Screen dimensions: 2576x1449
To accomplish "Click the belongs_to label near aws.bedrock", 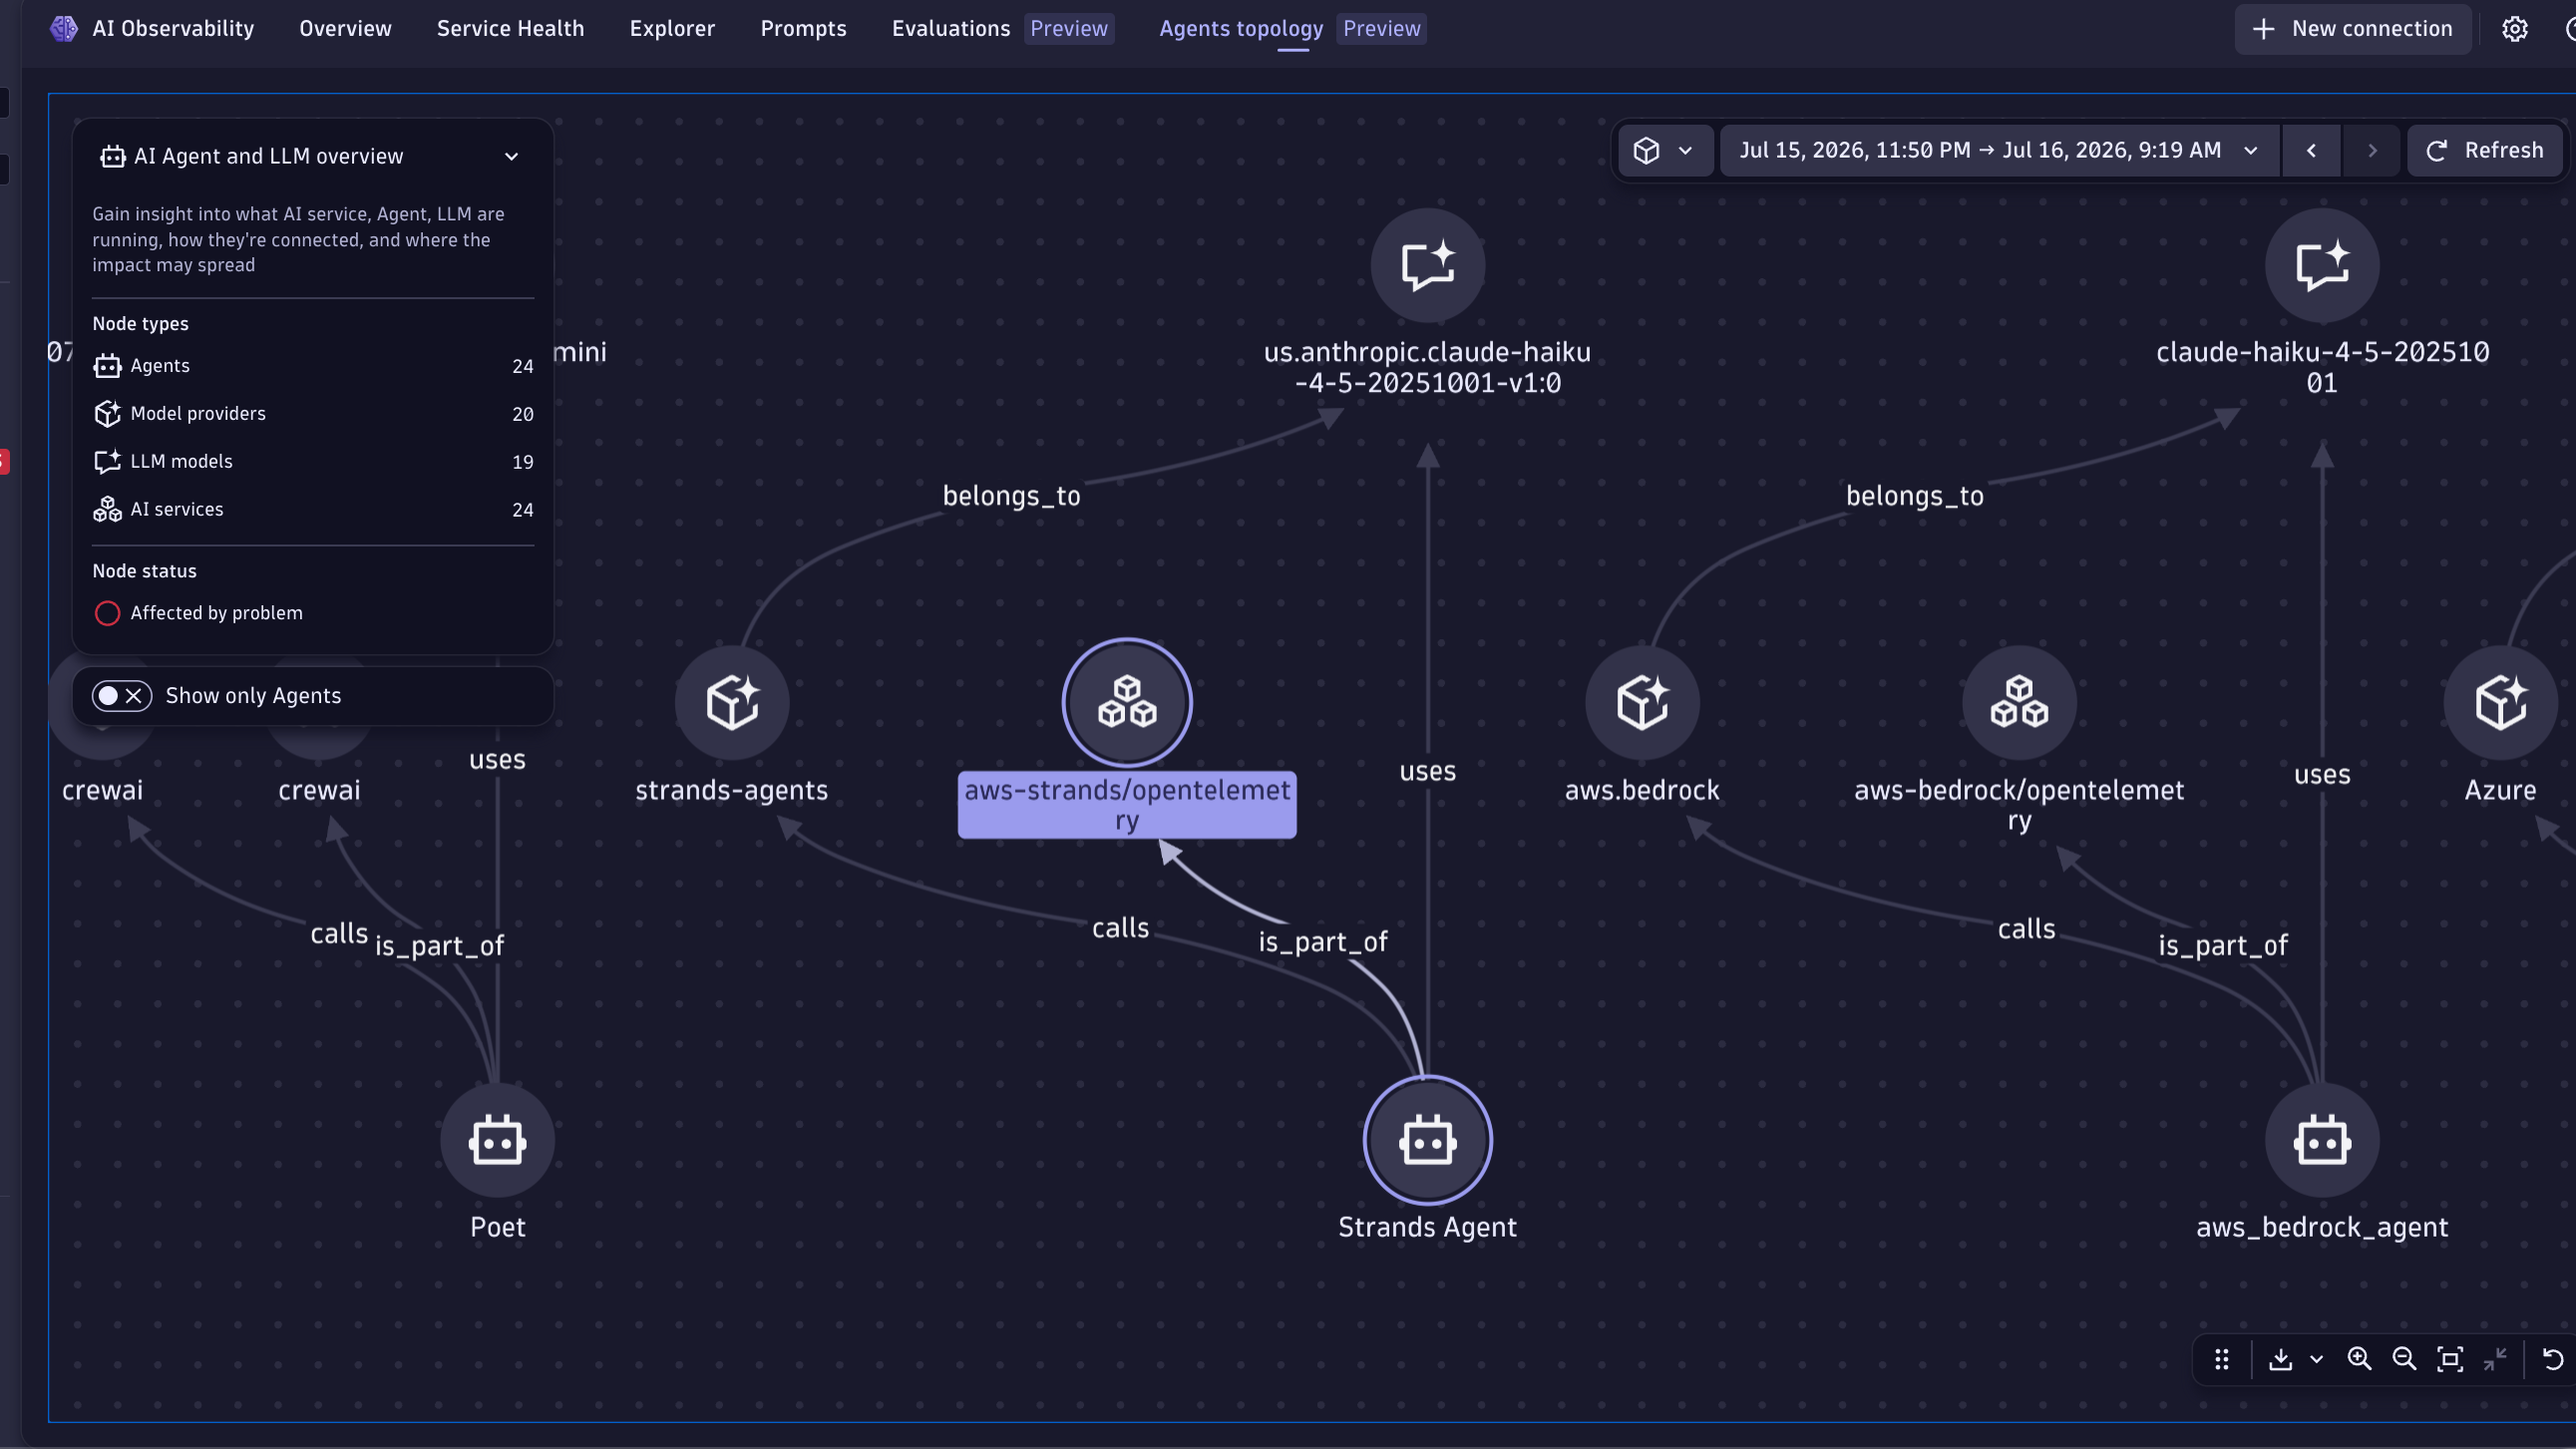I will click(x=1914, y=496).
